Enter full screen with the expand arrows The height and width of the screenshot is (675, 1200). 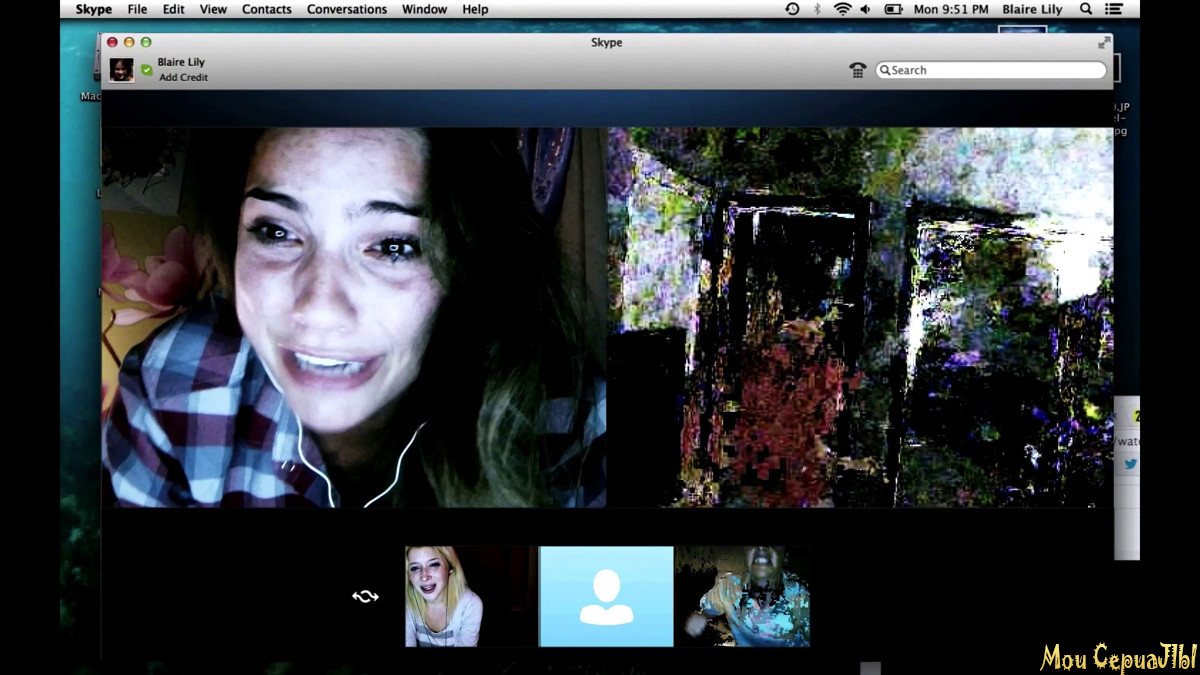1104,42
